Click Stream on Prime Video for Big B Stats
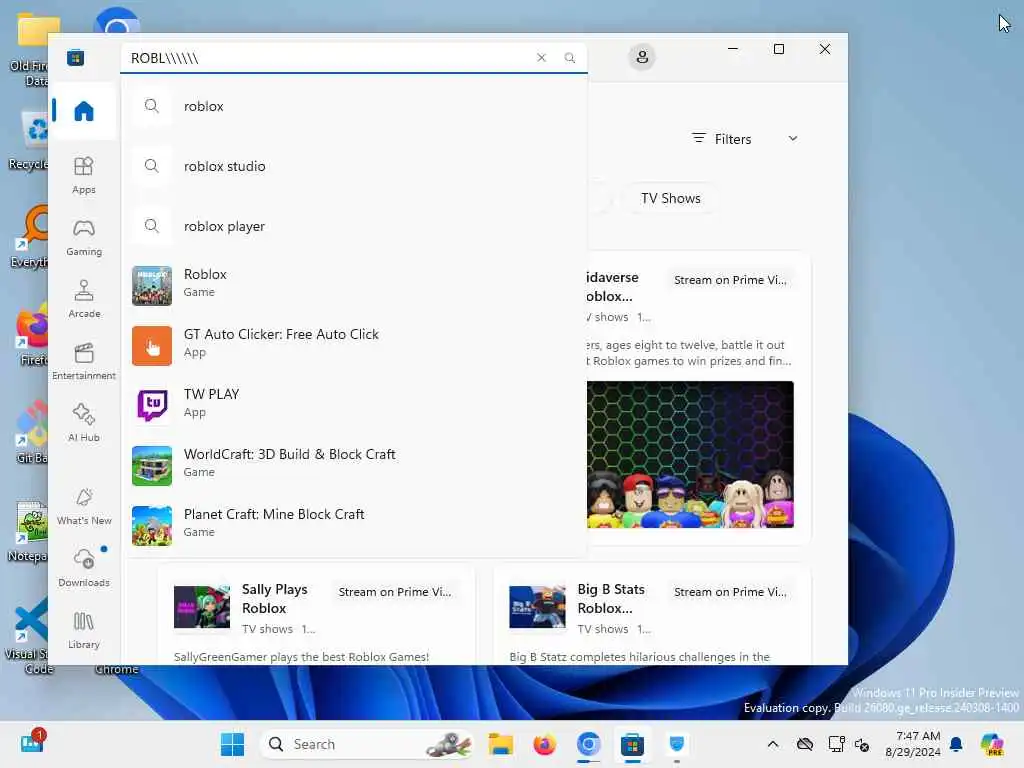The image size is (1024, 768). coord(730,592)
